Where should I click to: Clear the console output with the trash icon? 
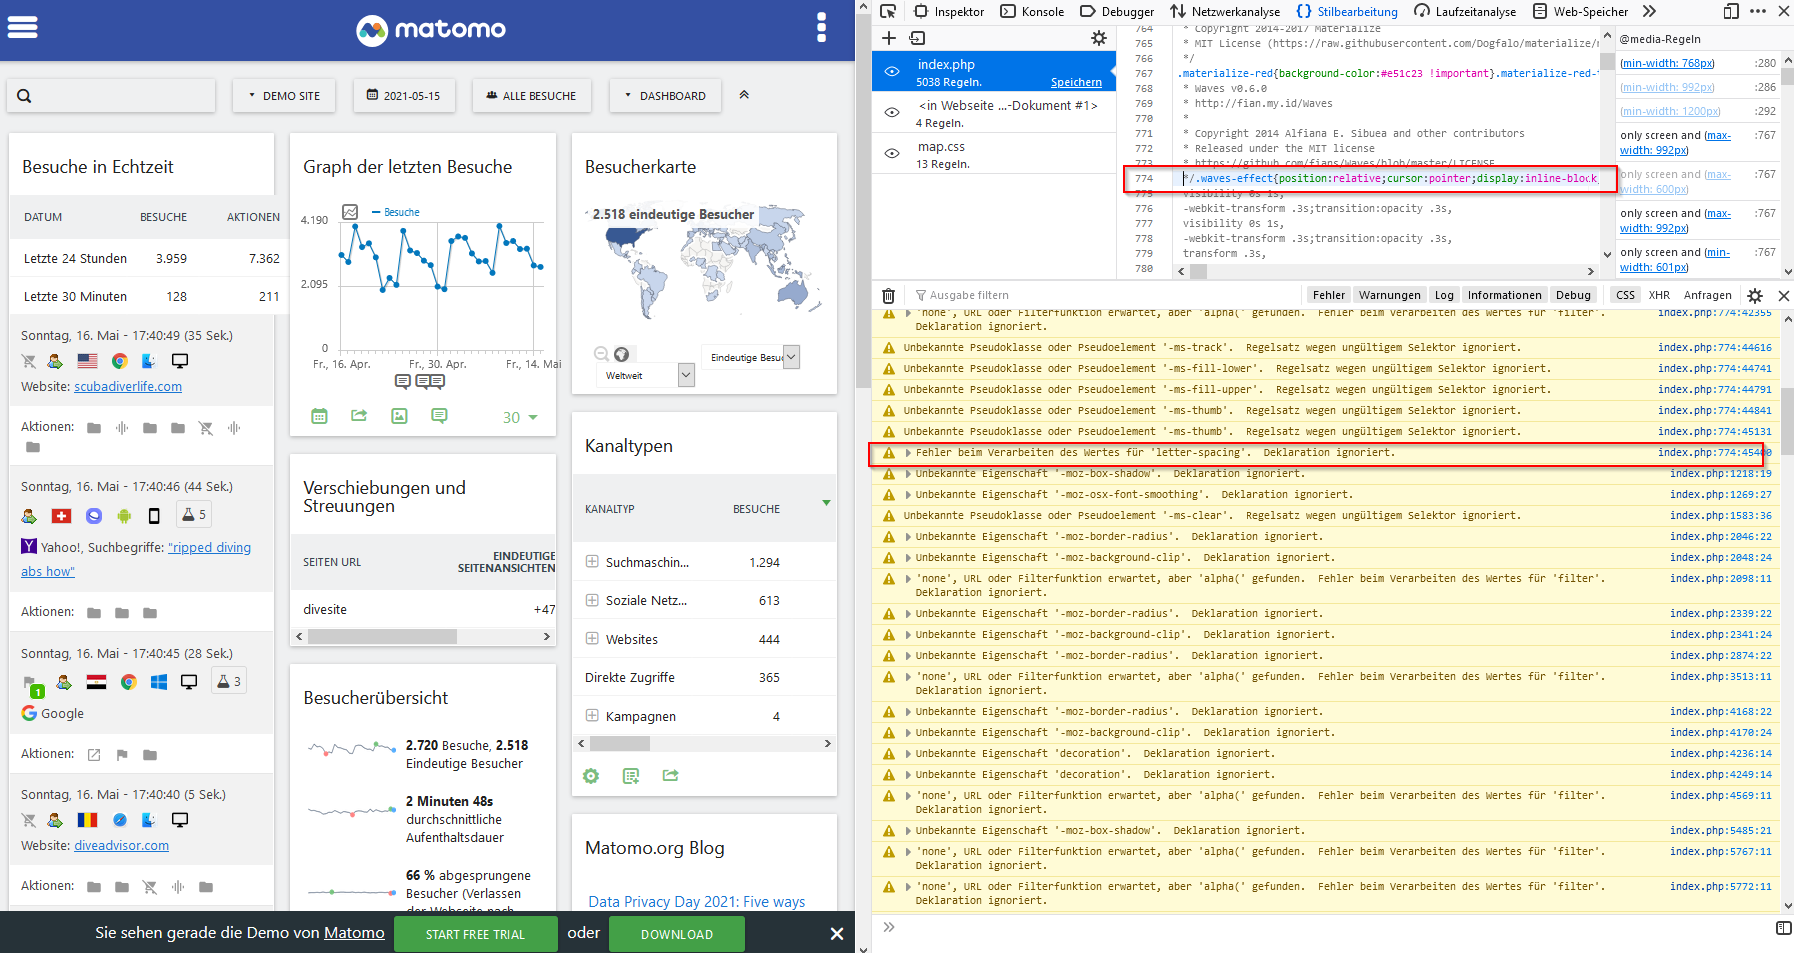(x=888, y=295)
